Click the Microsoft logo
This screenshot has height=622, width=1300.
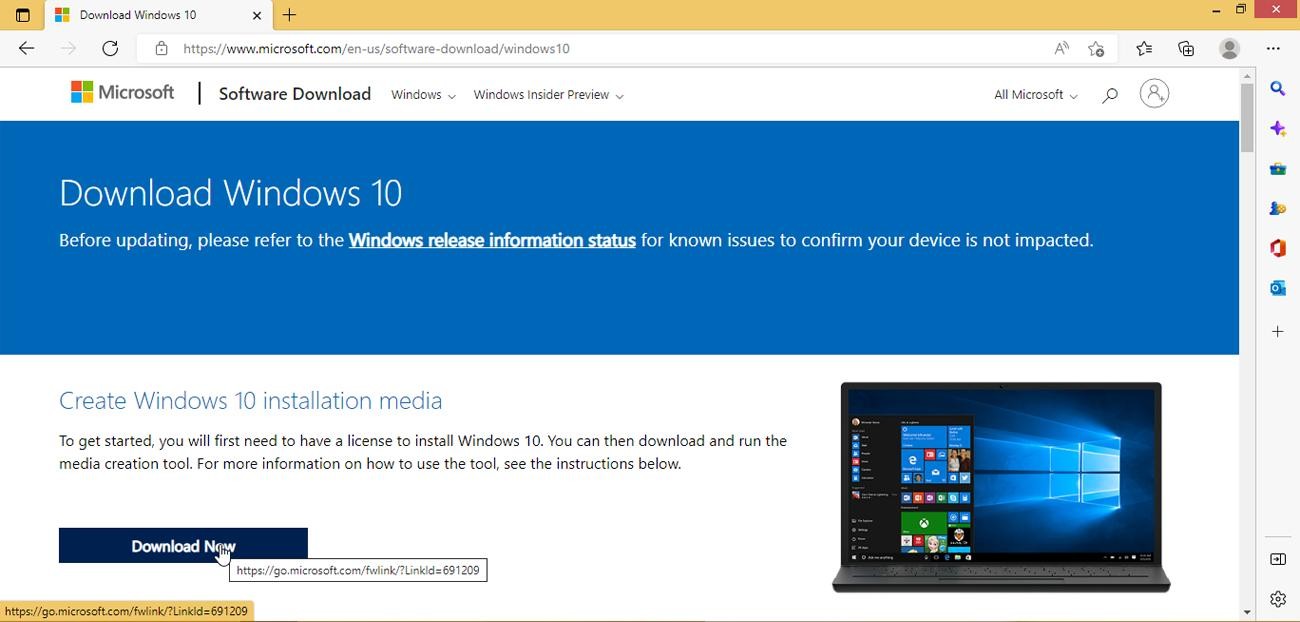pyautogui.click(x=122, y=93)
